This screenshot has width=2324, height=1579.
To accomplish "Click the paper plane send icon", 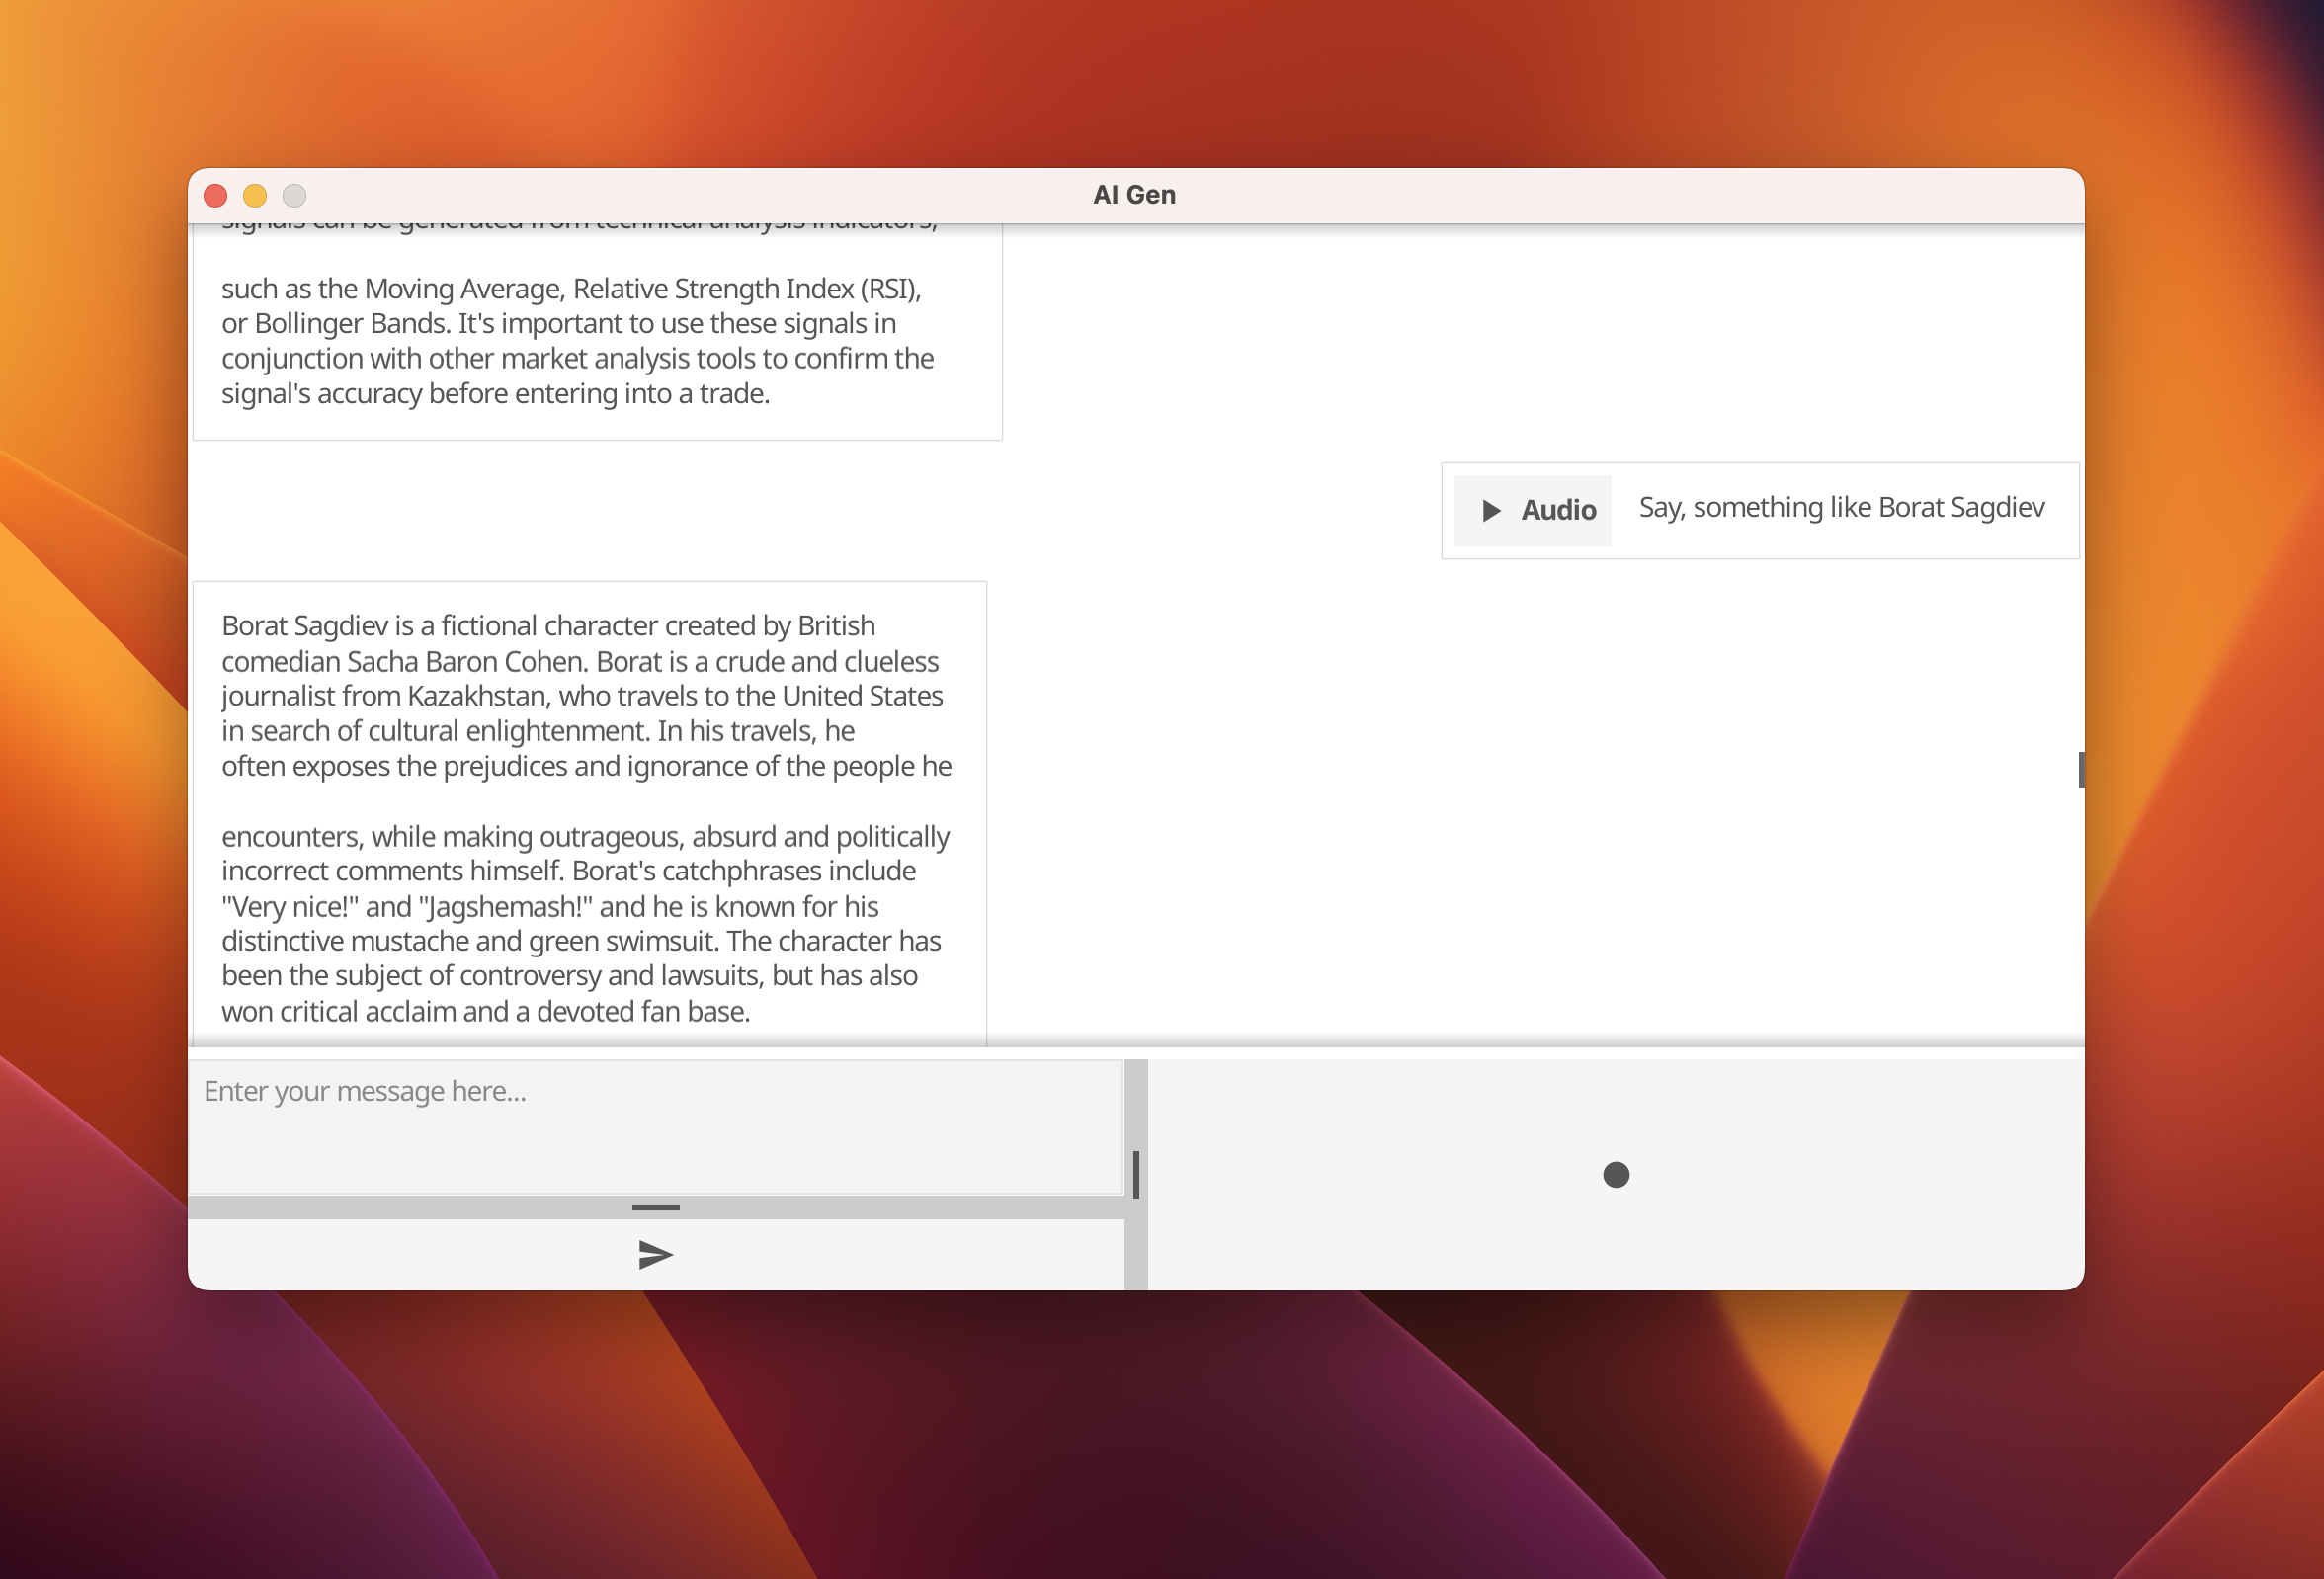I will pos(655,1254).
